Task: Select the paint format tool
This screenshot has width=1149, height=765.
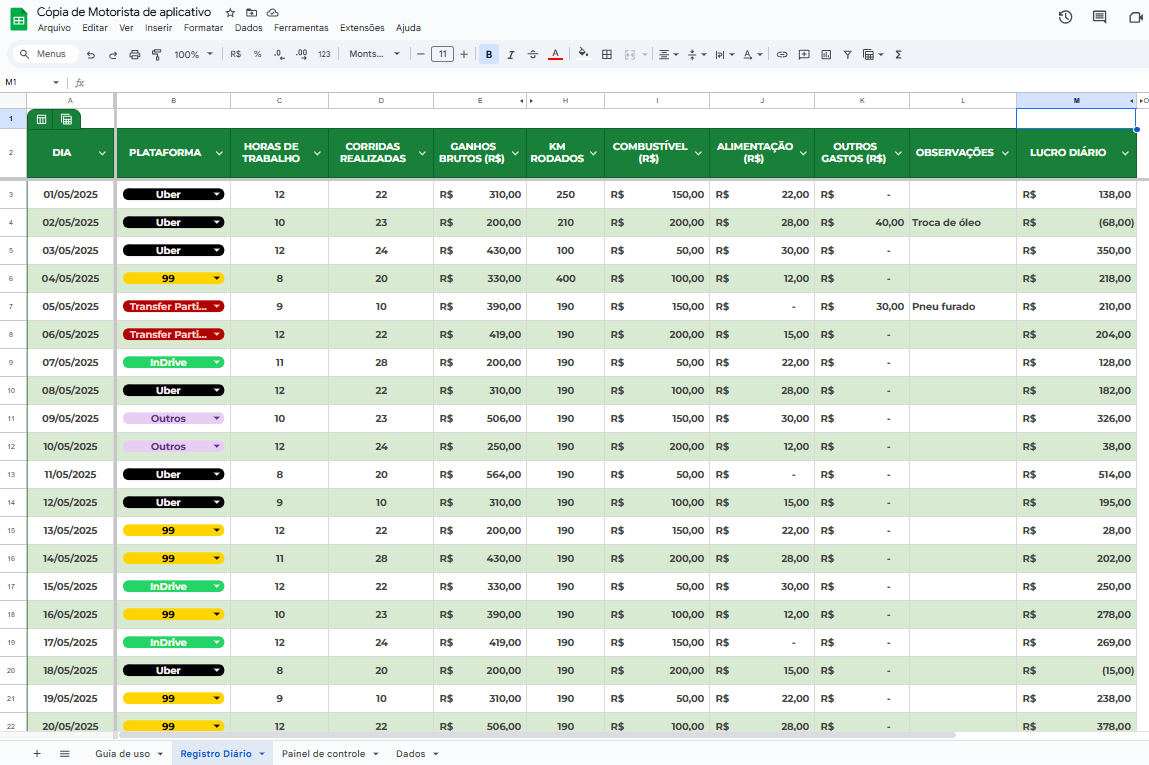Action: [x=157, y=54]
